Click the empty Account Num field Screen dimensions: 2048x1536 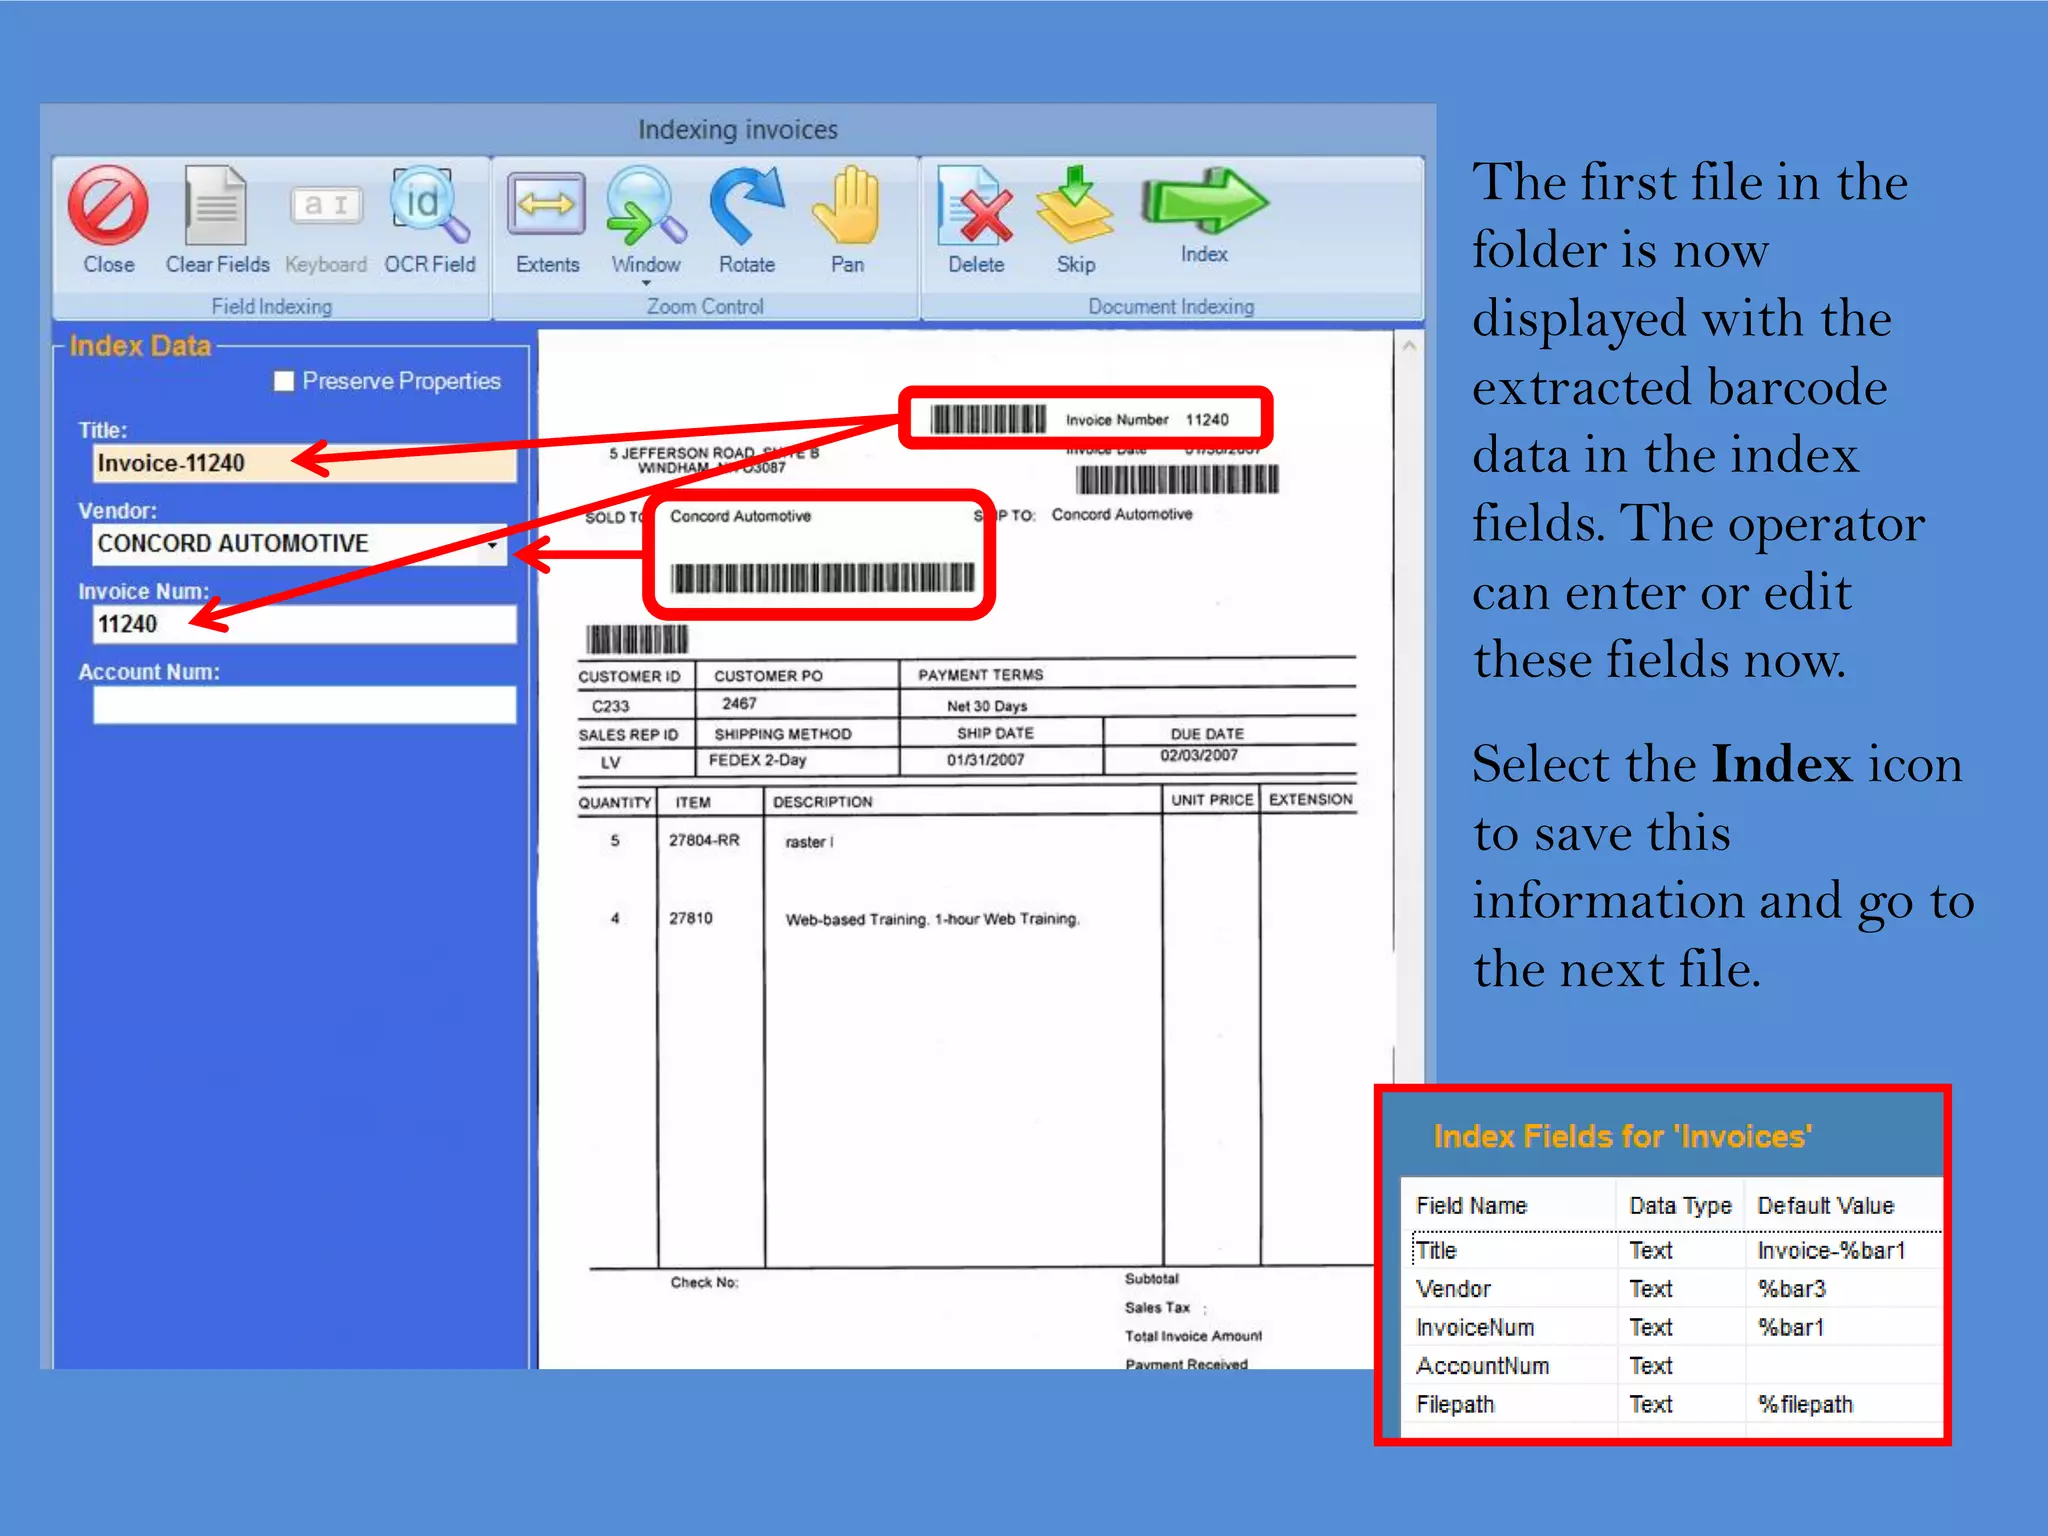pos(305,705)
